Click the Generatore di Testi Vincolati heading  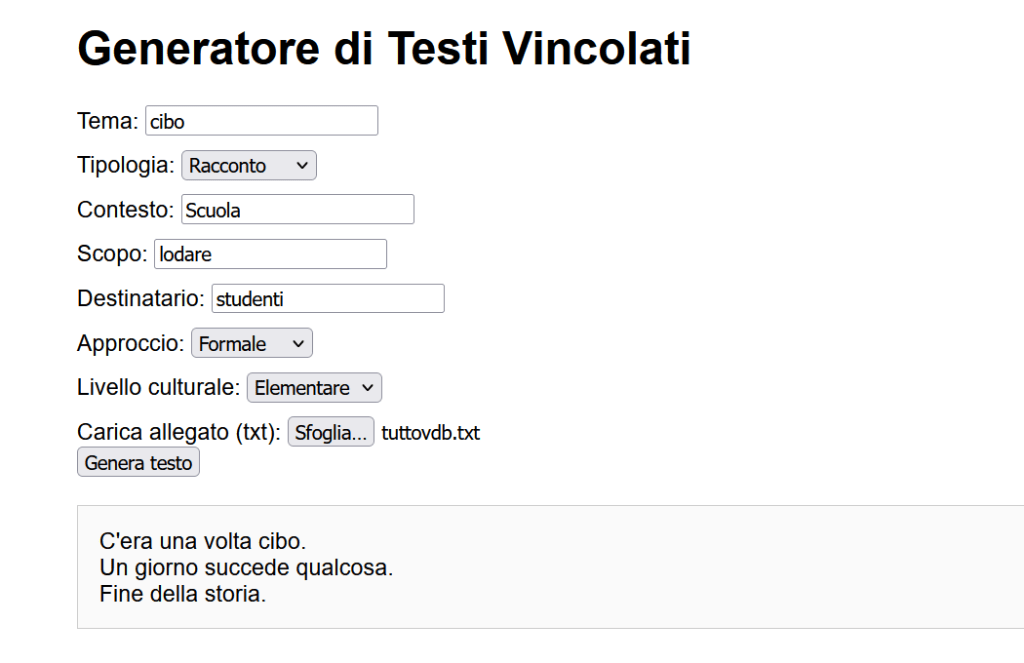(x=384, y=48)
